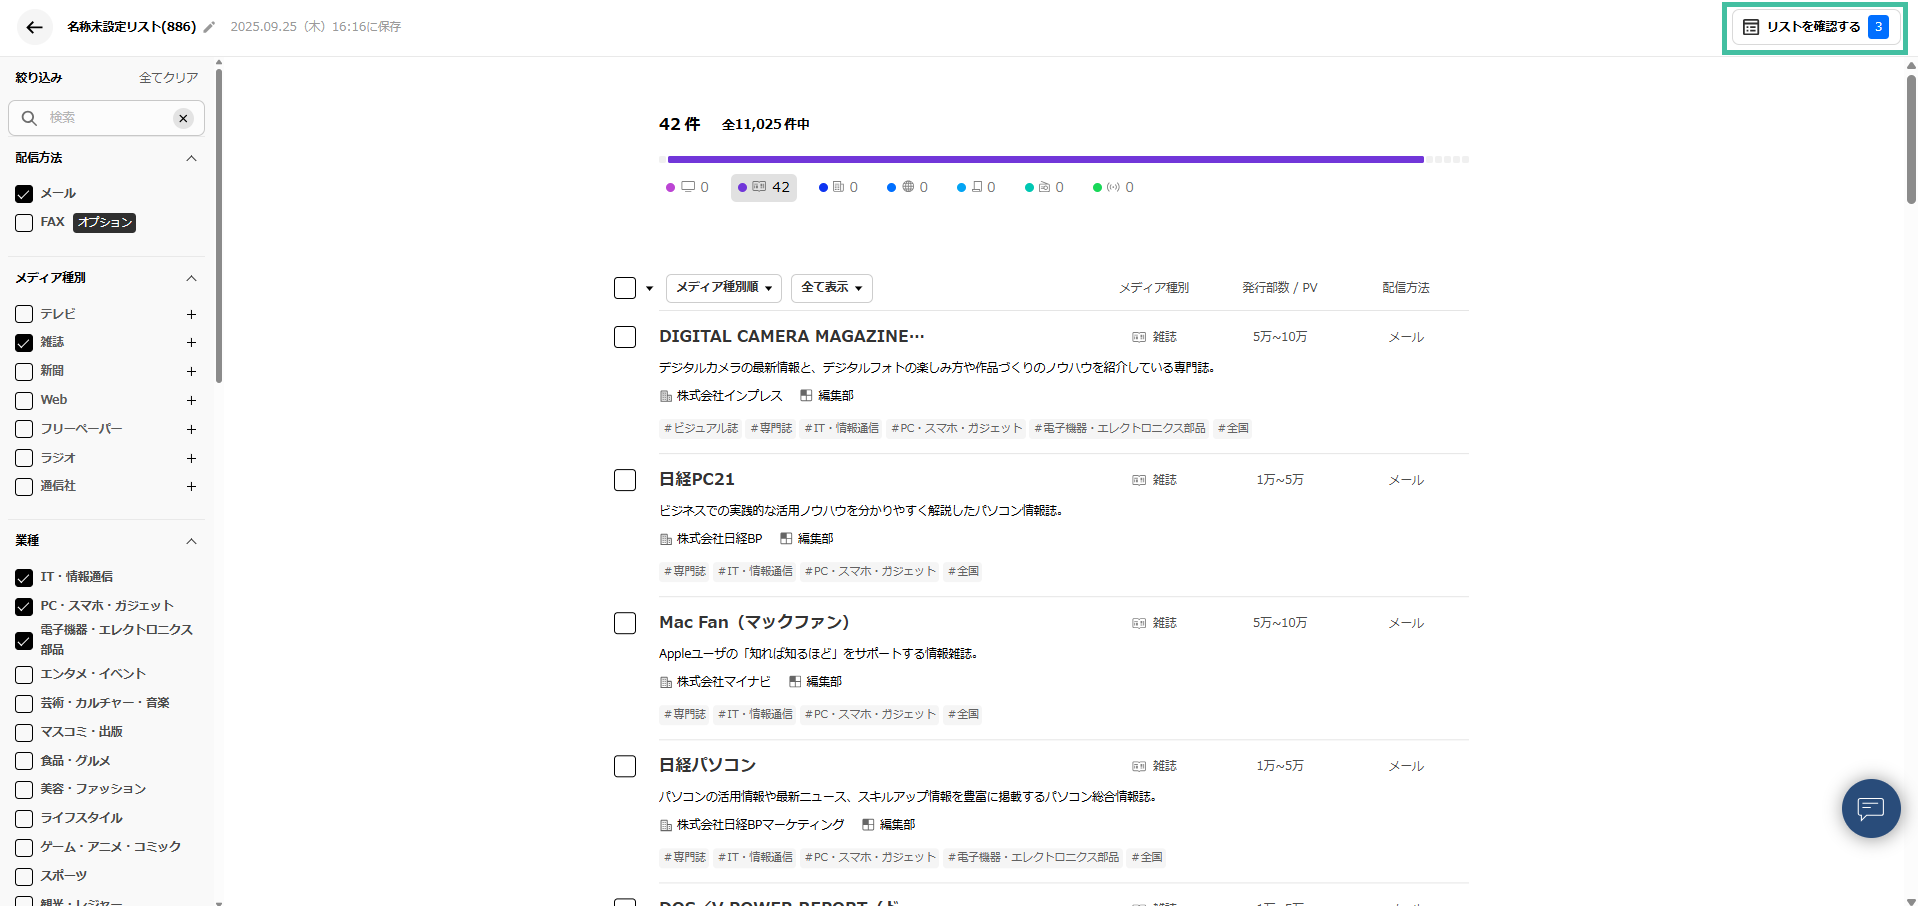The image size is (1918, 906).
Task: Enable the FAX delivery checkbox
Action: point(24,222)
